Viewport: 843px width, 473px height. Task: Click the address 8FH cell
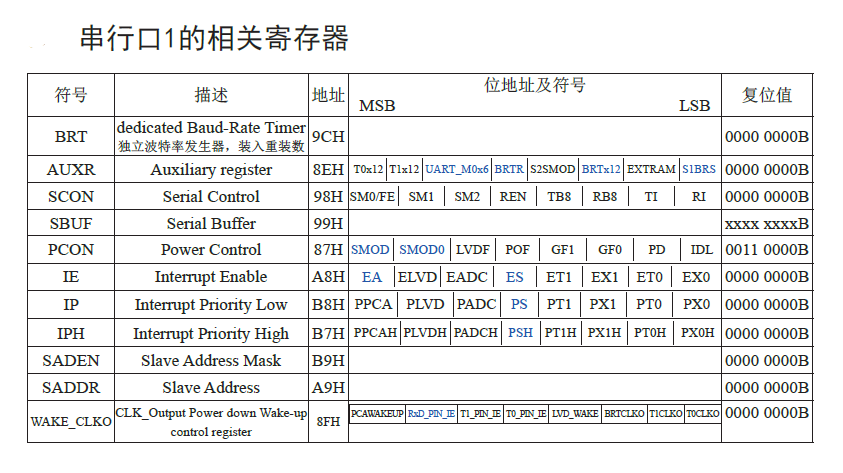tap(328, 422)
